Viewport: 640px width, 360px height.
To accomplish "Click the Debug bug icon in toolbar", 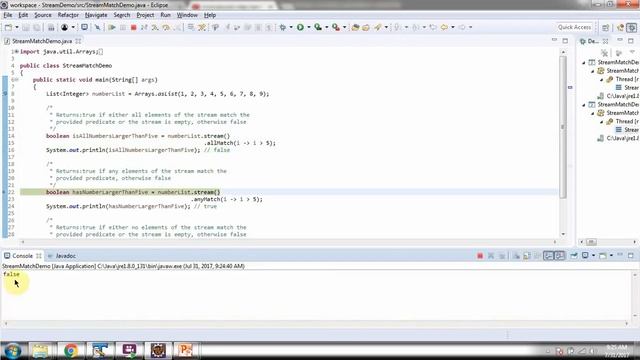I will pyautogui.click(x=282, y=27).
